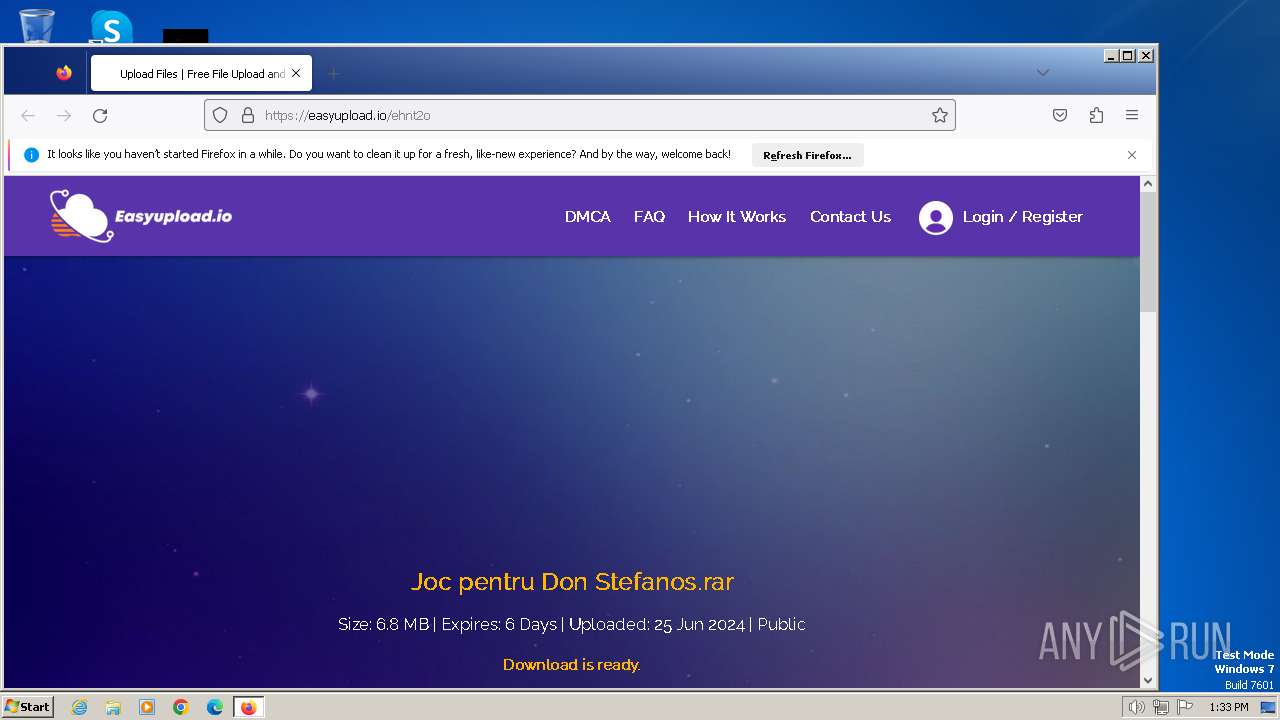The height and width of the screenshot is (720, 1280).
Task: Dismiss the Firefox refresh notification bar
Action: coord(1132,155)
